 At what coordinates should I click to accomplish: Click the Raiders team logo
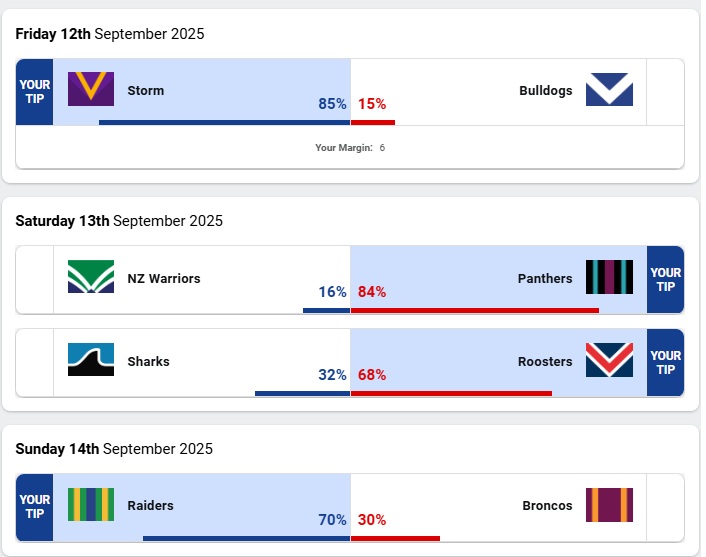pyautogui.click(x=91, y=505)
